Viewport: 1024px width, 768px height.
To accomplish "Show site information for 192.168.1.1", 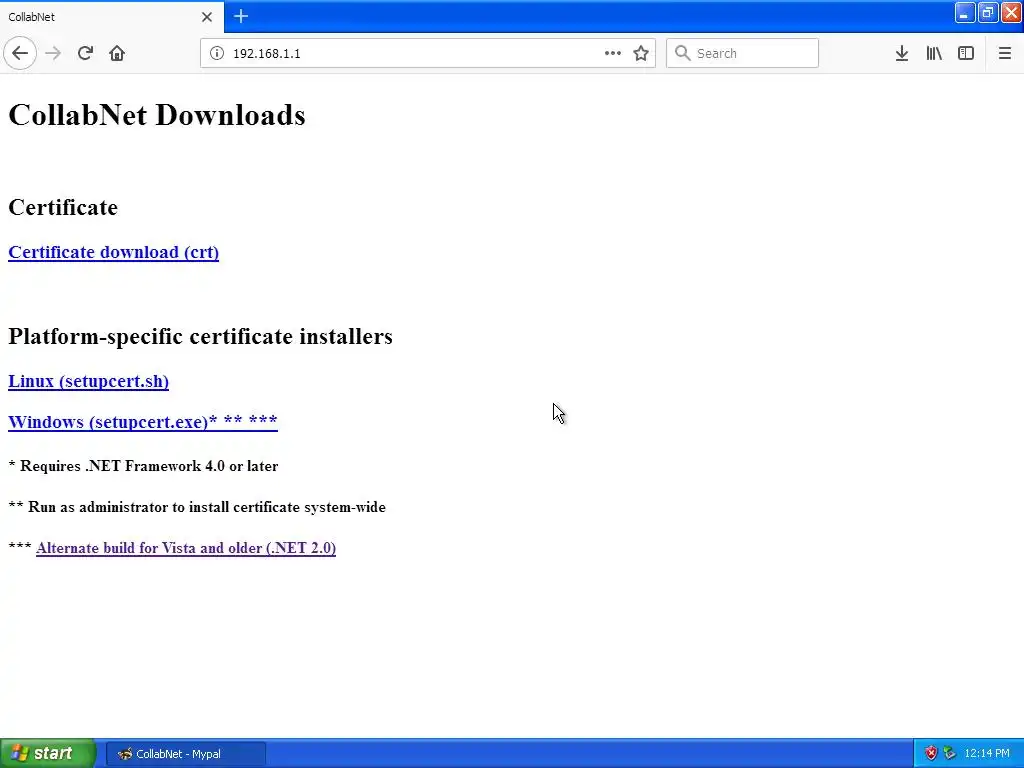I will pyautogui.click(x=217, y=53).
